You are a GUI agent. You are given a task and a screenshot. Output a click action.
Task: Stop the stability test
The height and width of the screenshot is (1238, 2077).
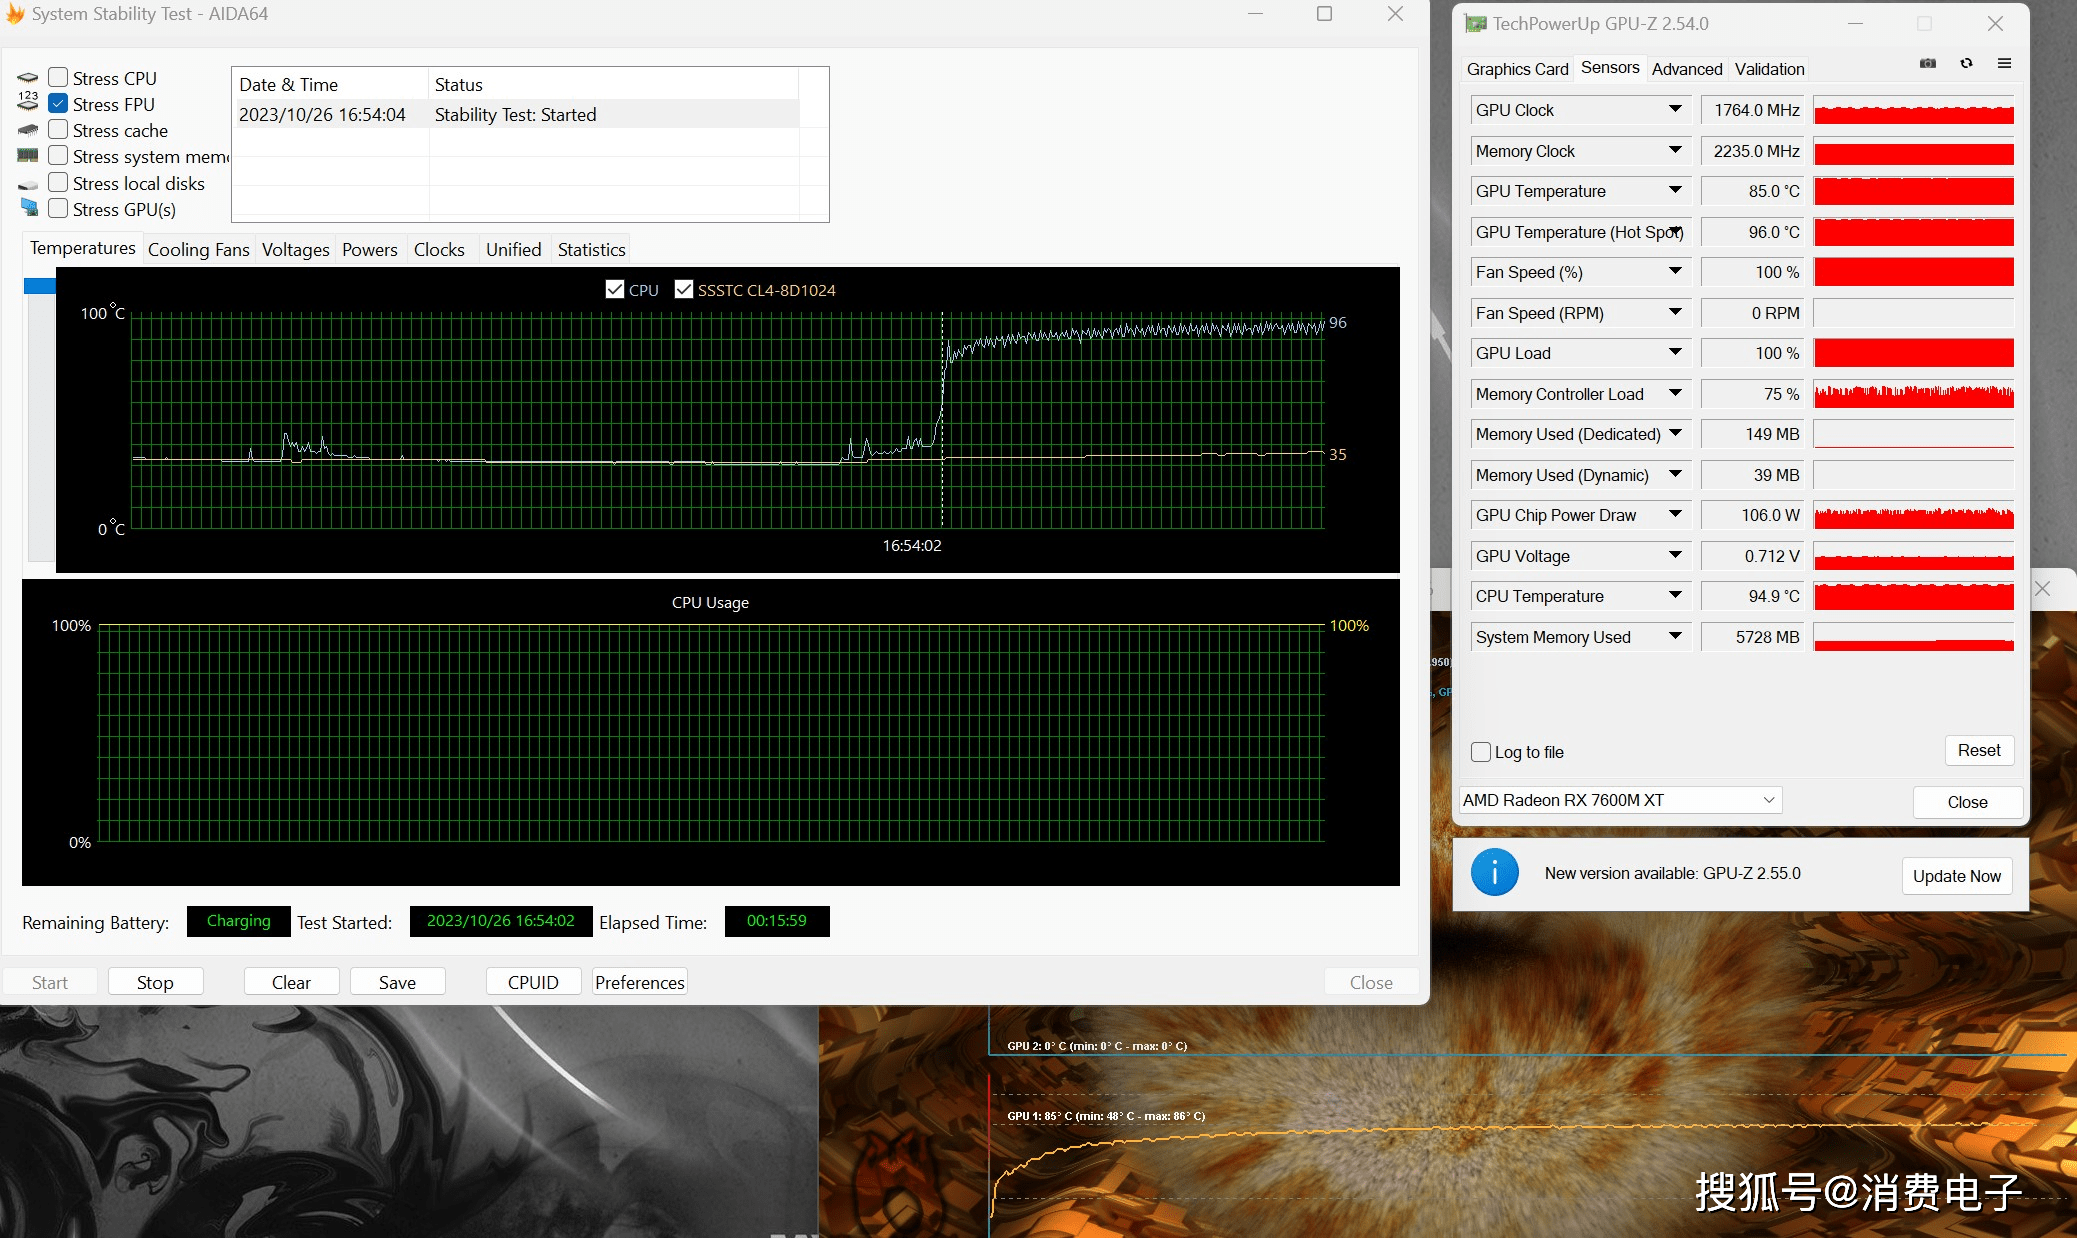(x=155, y=982)
